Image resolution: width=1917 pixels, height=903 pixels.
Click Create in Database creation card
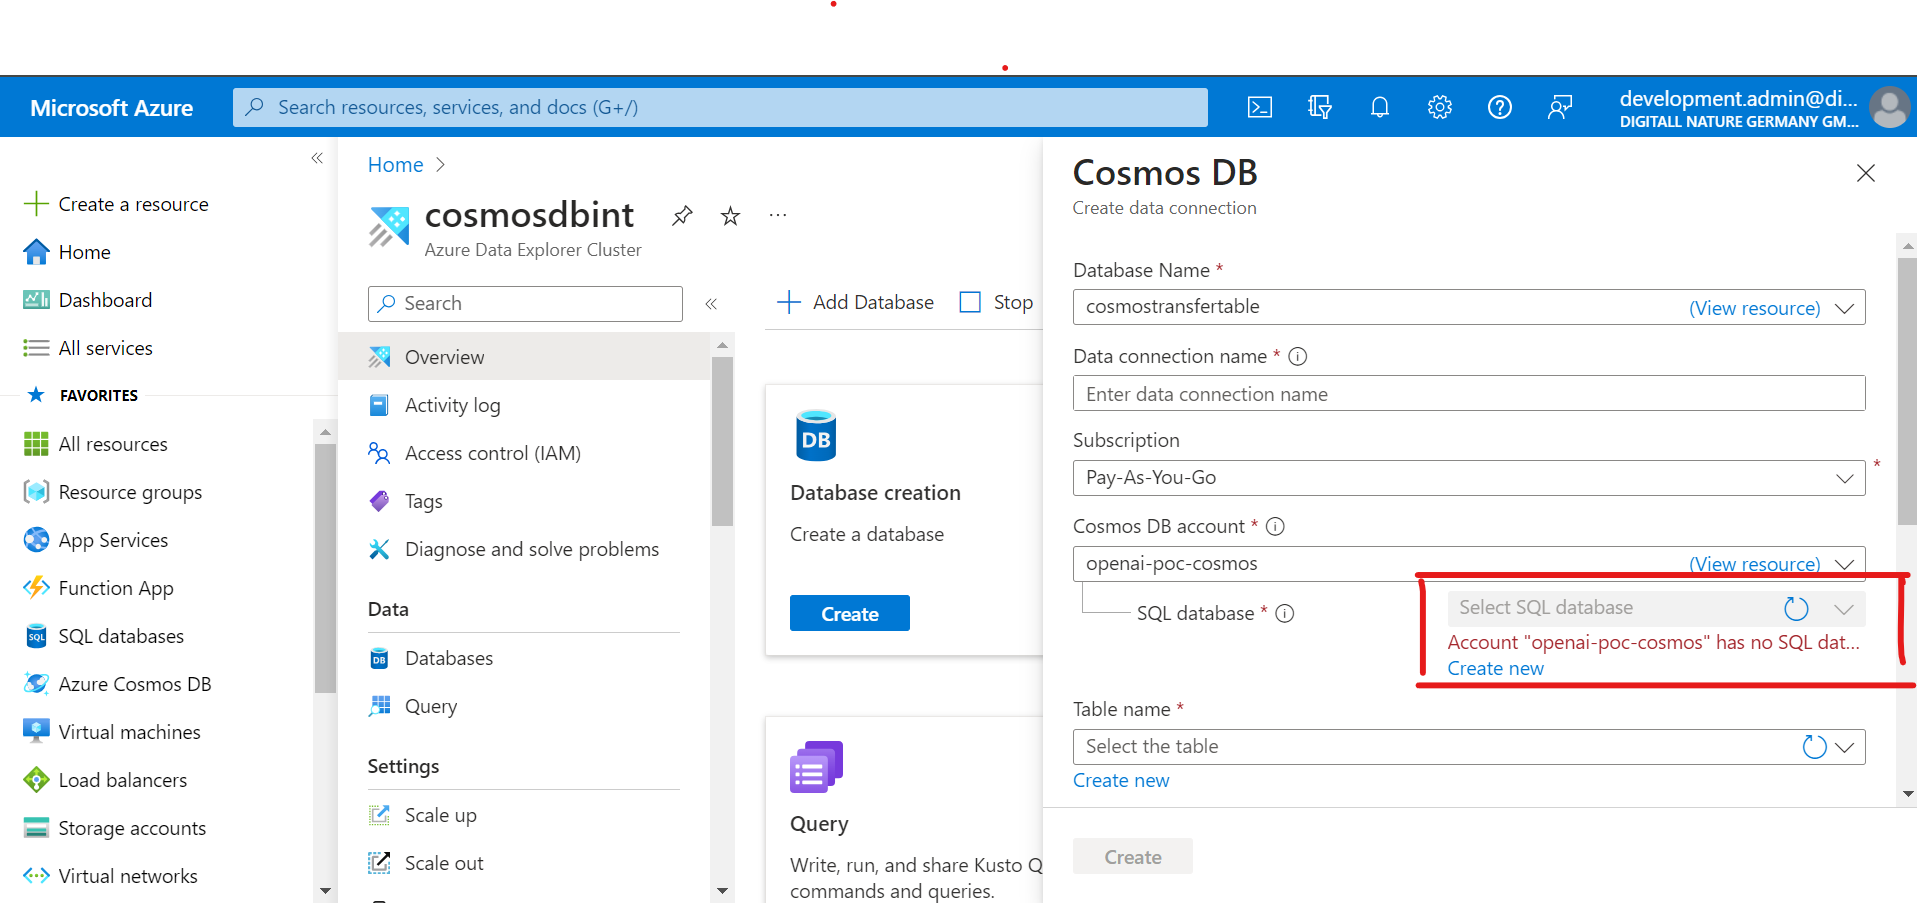tap(849, 612)
